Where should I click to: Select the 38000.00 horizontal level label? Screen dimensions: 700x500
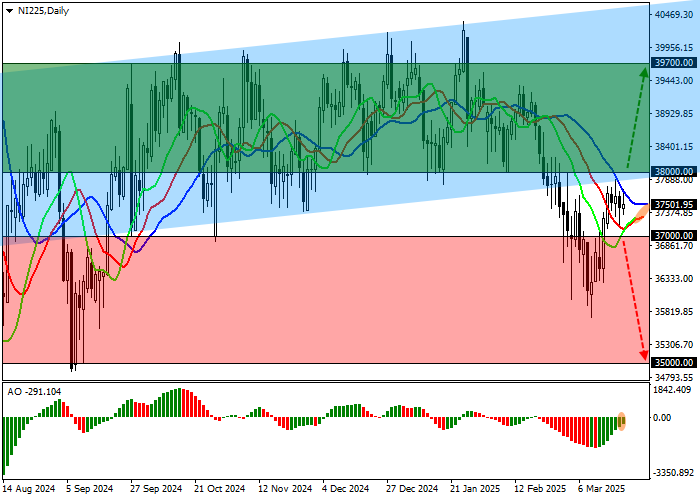coord(673,172)
